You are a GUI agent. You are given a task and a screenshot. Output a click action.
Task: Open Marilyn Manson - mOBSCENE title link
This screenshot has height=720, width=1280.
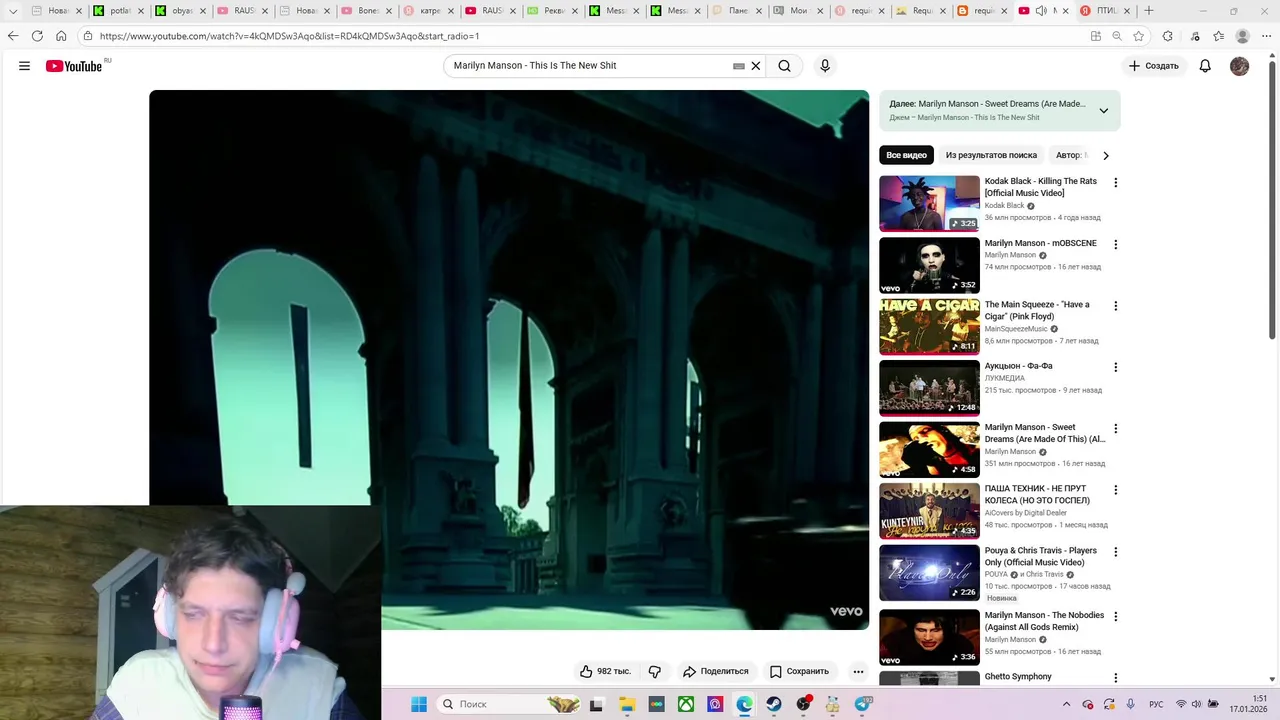click(x=1041, y=243)
